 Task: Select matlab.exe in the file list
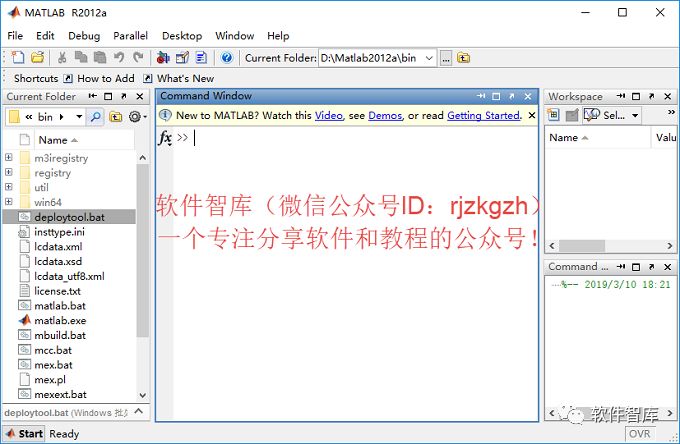[60, 320]
